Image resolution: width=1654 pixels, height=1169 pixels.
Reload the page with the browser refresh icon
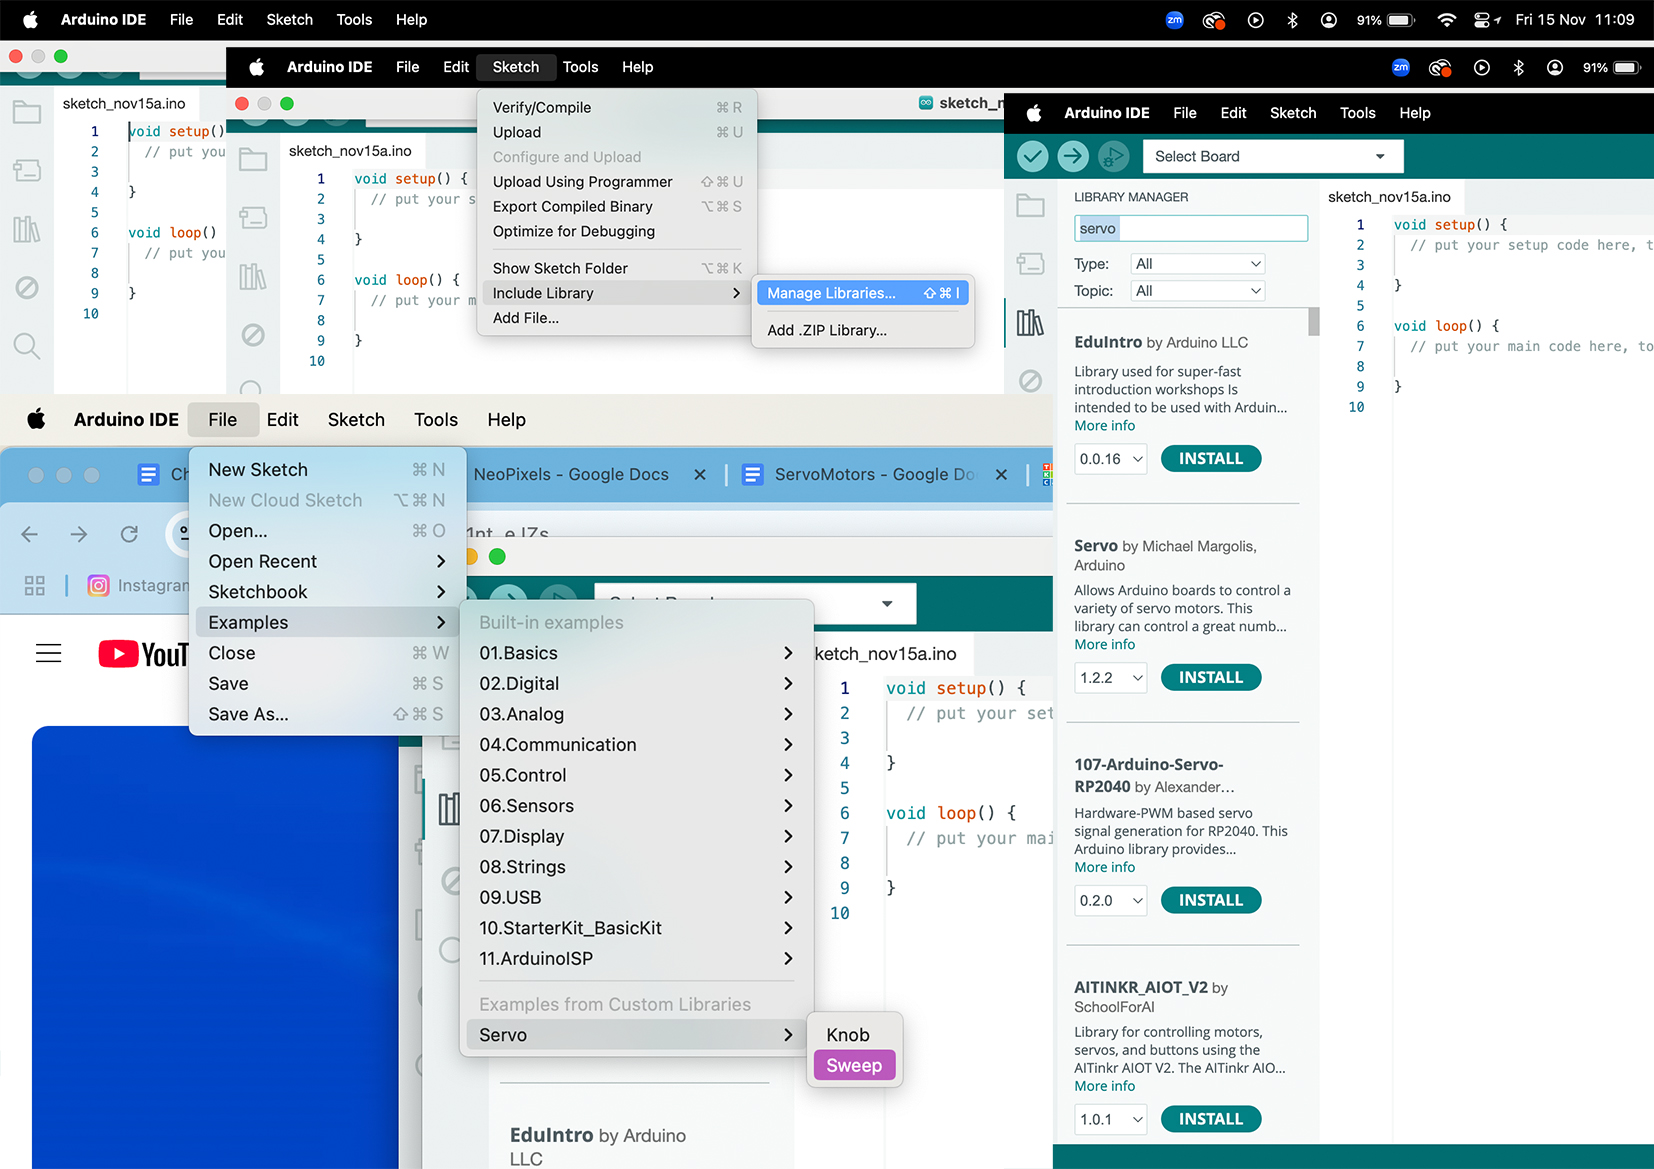[129, 534]
